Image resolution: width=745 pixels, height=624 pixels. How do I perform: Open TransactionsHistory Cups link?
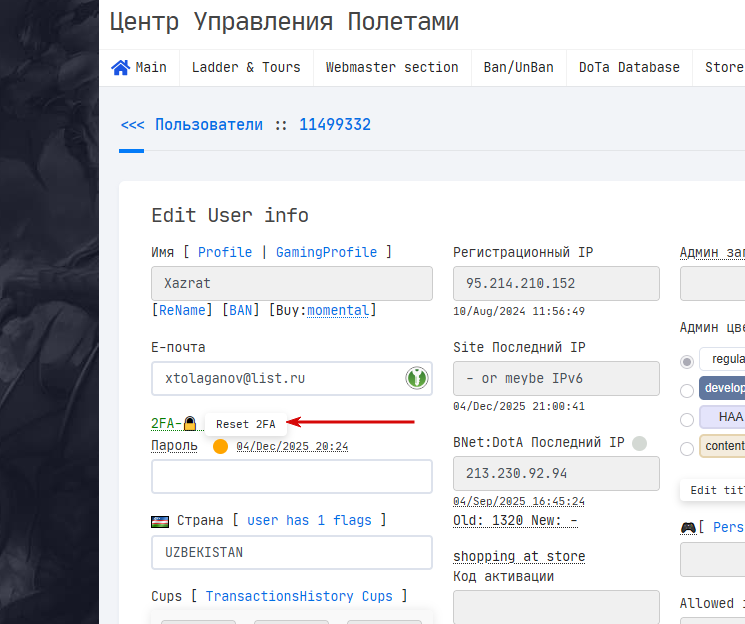(299, 596)
